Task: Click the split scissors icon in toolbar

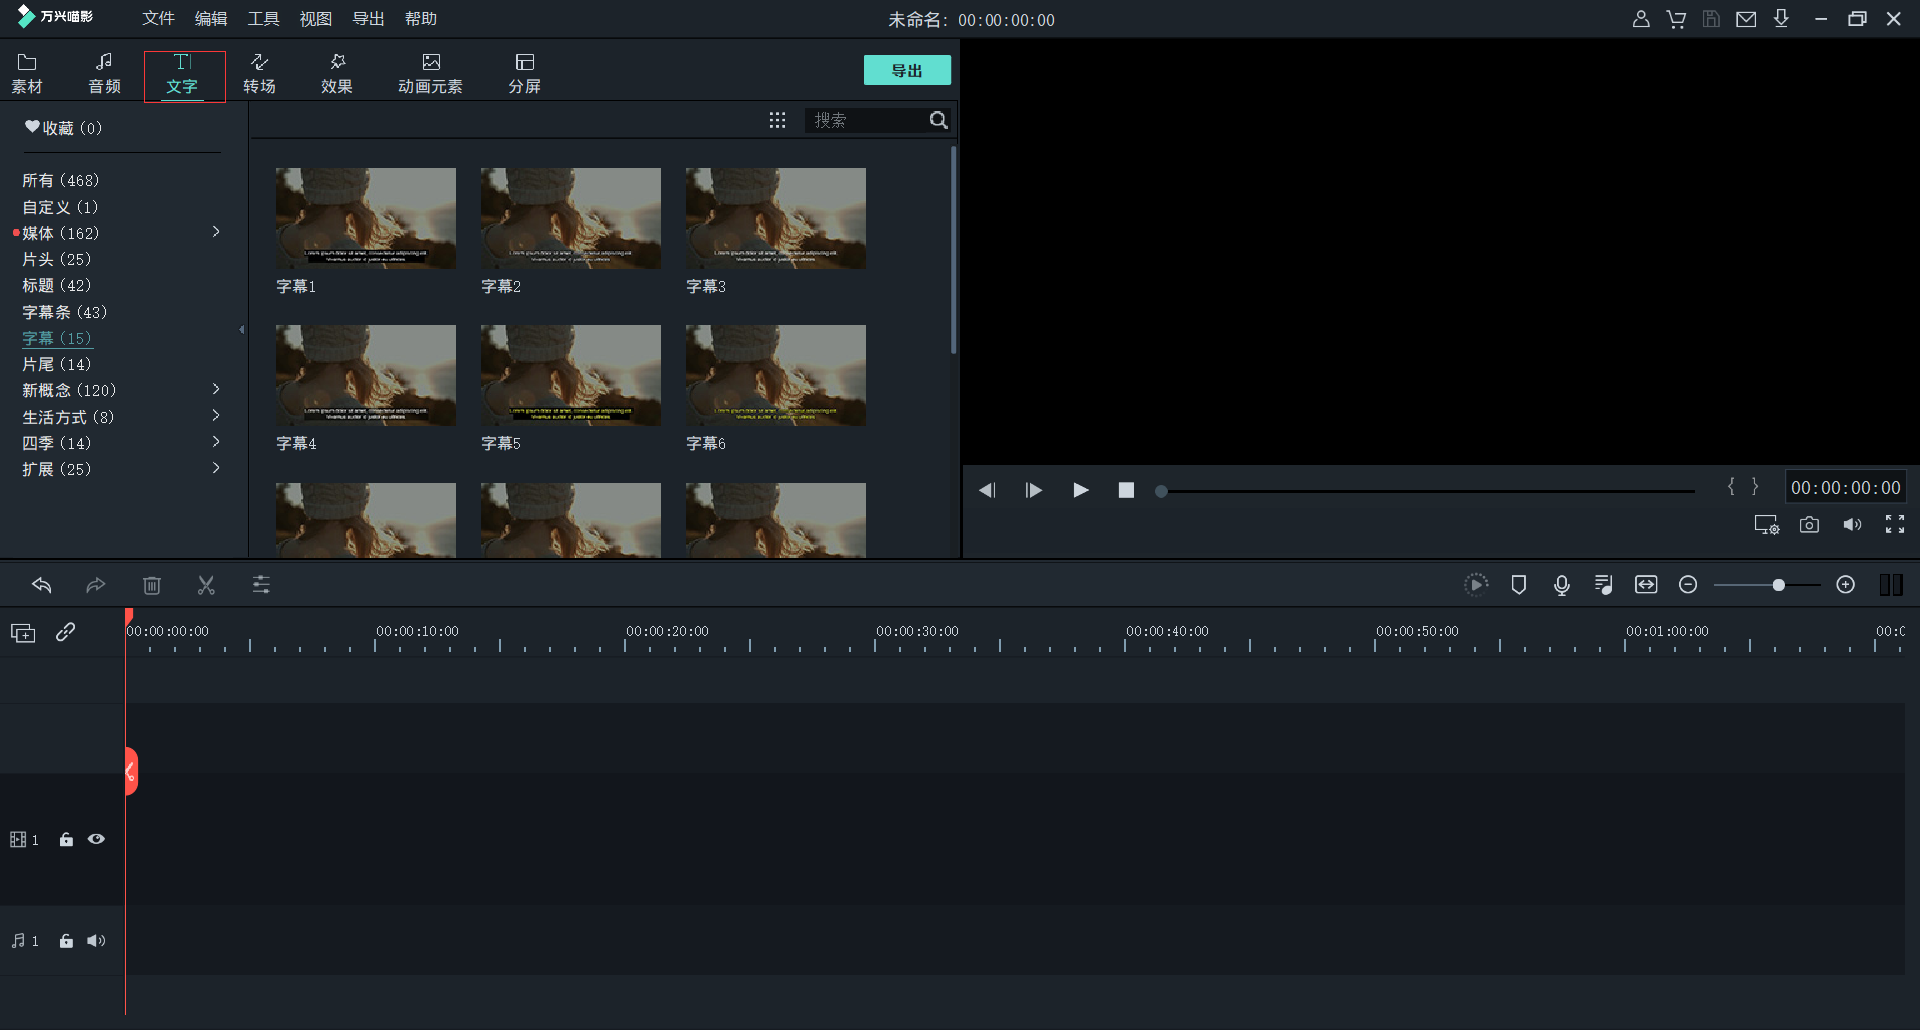Action: (206, 585)
